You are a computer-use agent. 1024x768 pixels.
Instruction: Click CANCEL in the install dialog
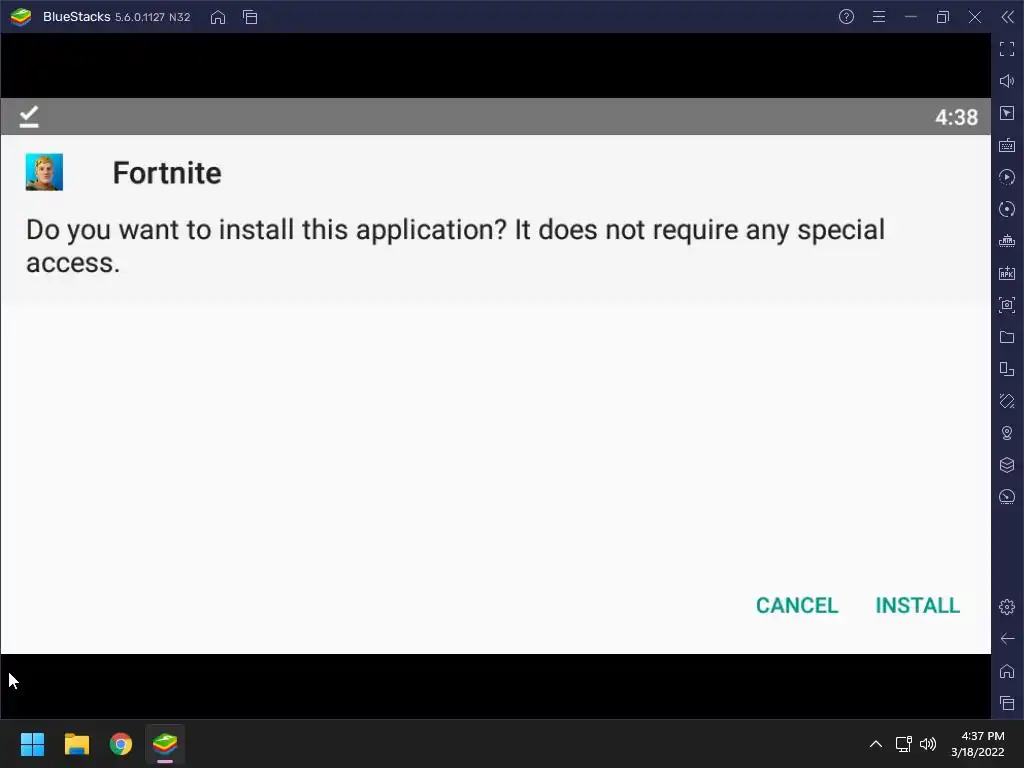point(797,605)
